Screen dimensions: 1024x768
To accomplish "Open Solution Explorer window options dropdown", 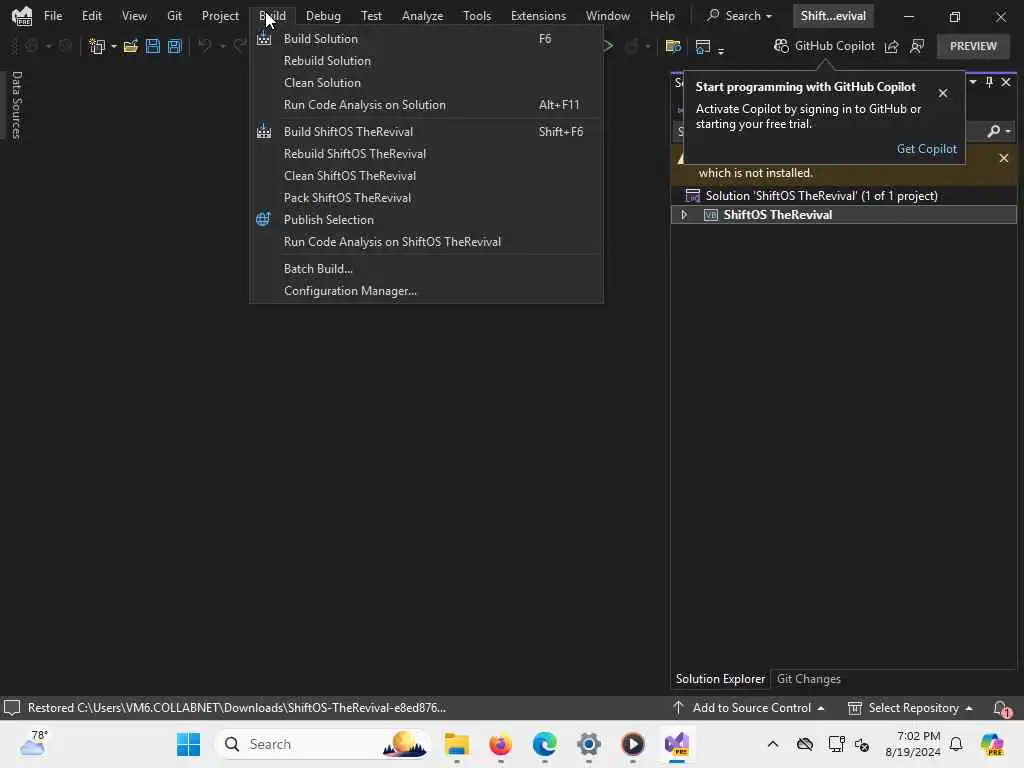I will [x=973, y=82].
